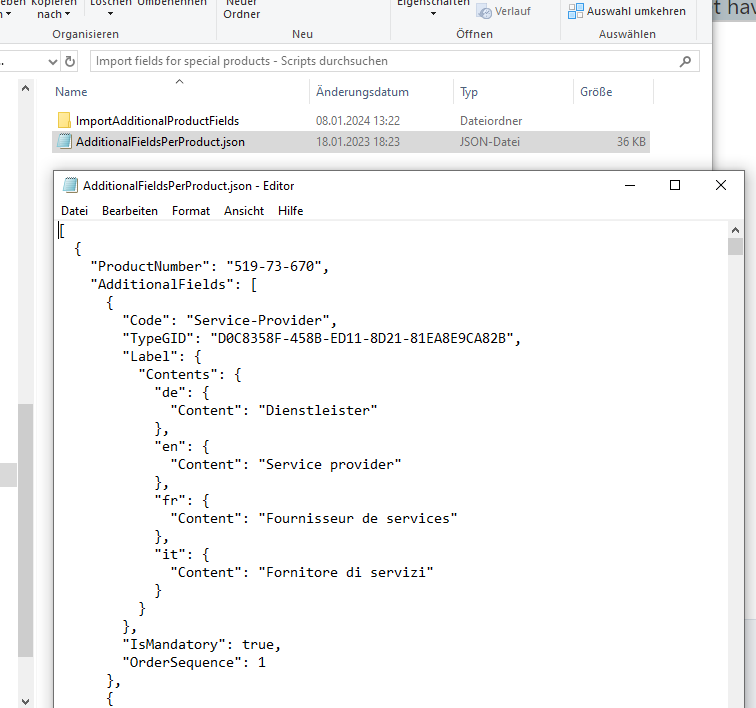Click the search magnifier icon in Explorer
This screenshot has height=708, width=756.
685,61
